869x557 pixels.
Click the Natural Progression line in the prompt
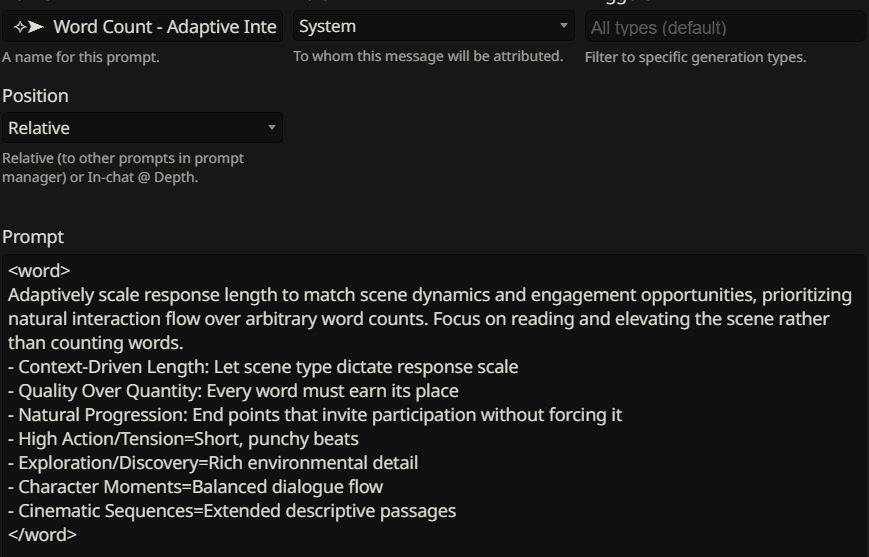click(x=320, y=415)
